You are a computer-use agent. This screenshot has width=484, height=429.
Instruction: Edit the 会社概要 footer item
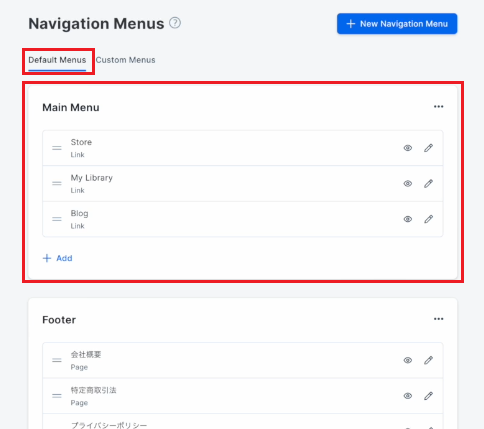point(428,360)
